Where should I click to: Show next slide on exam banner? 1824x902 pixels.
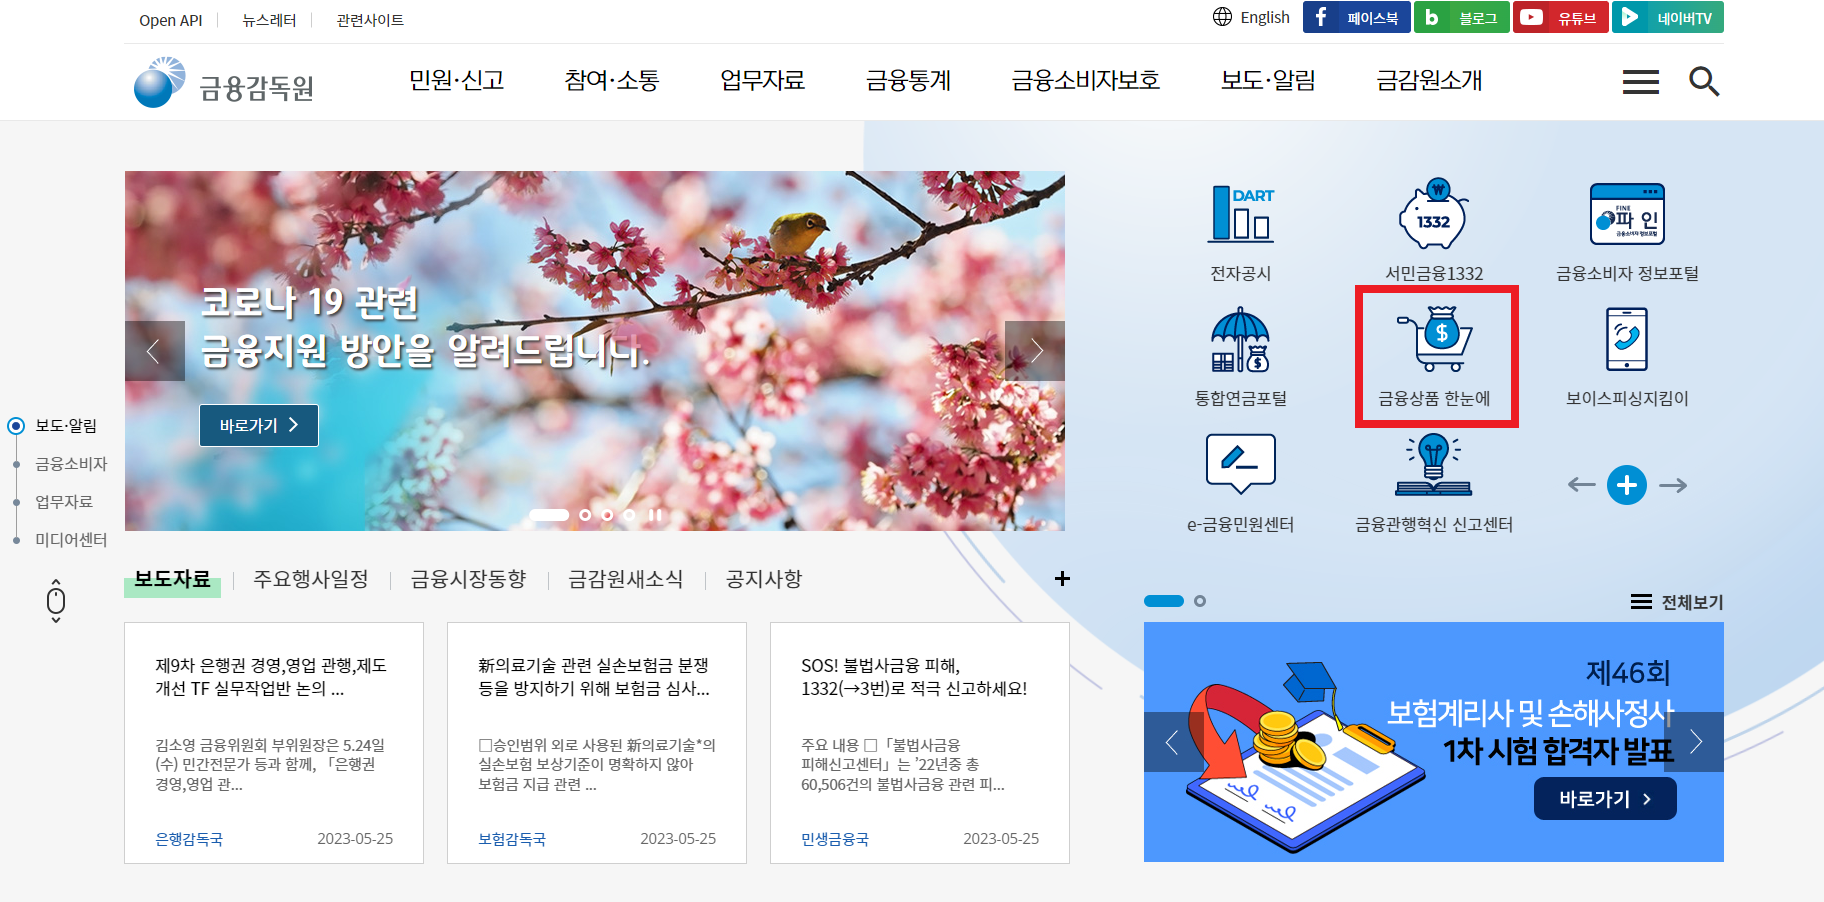(x=1695, y=742)
